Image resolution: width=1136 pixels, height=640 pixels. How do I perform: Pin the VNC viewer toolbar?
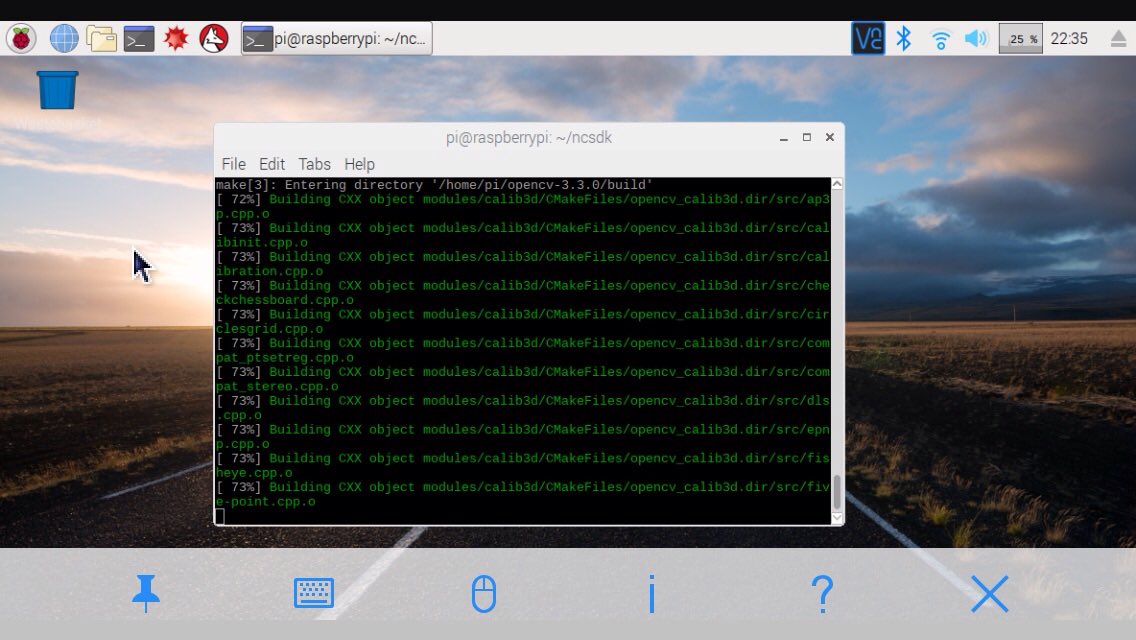146,594
